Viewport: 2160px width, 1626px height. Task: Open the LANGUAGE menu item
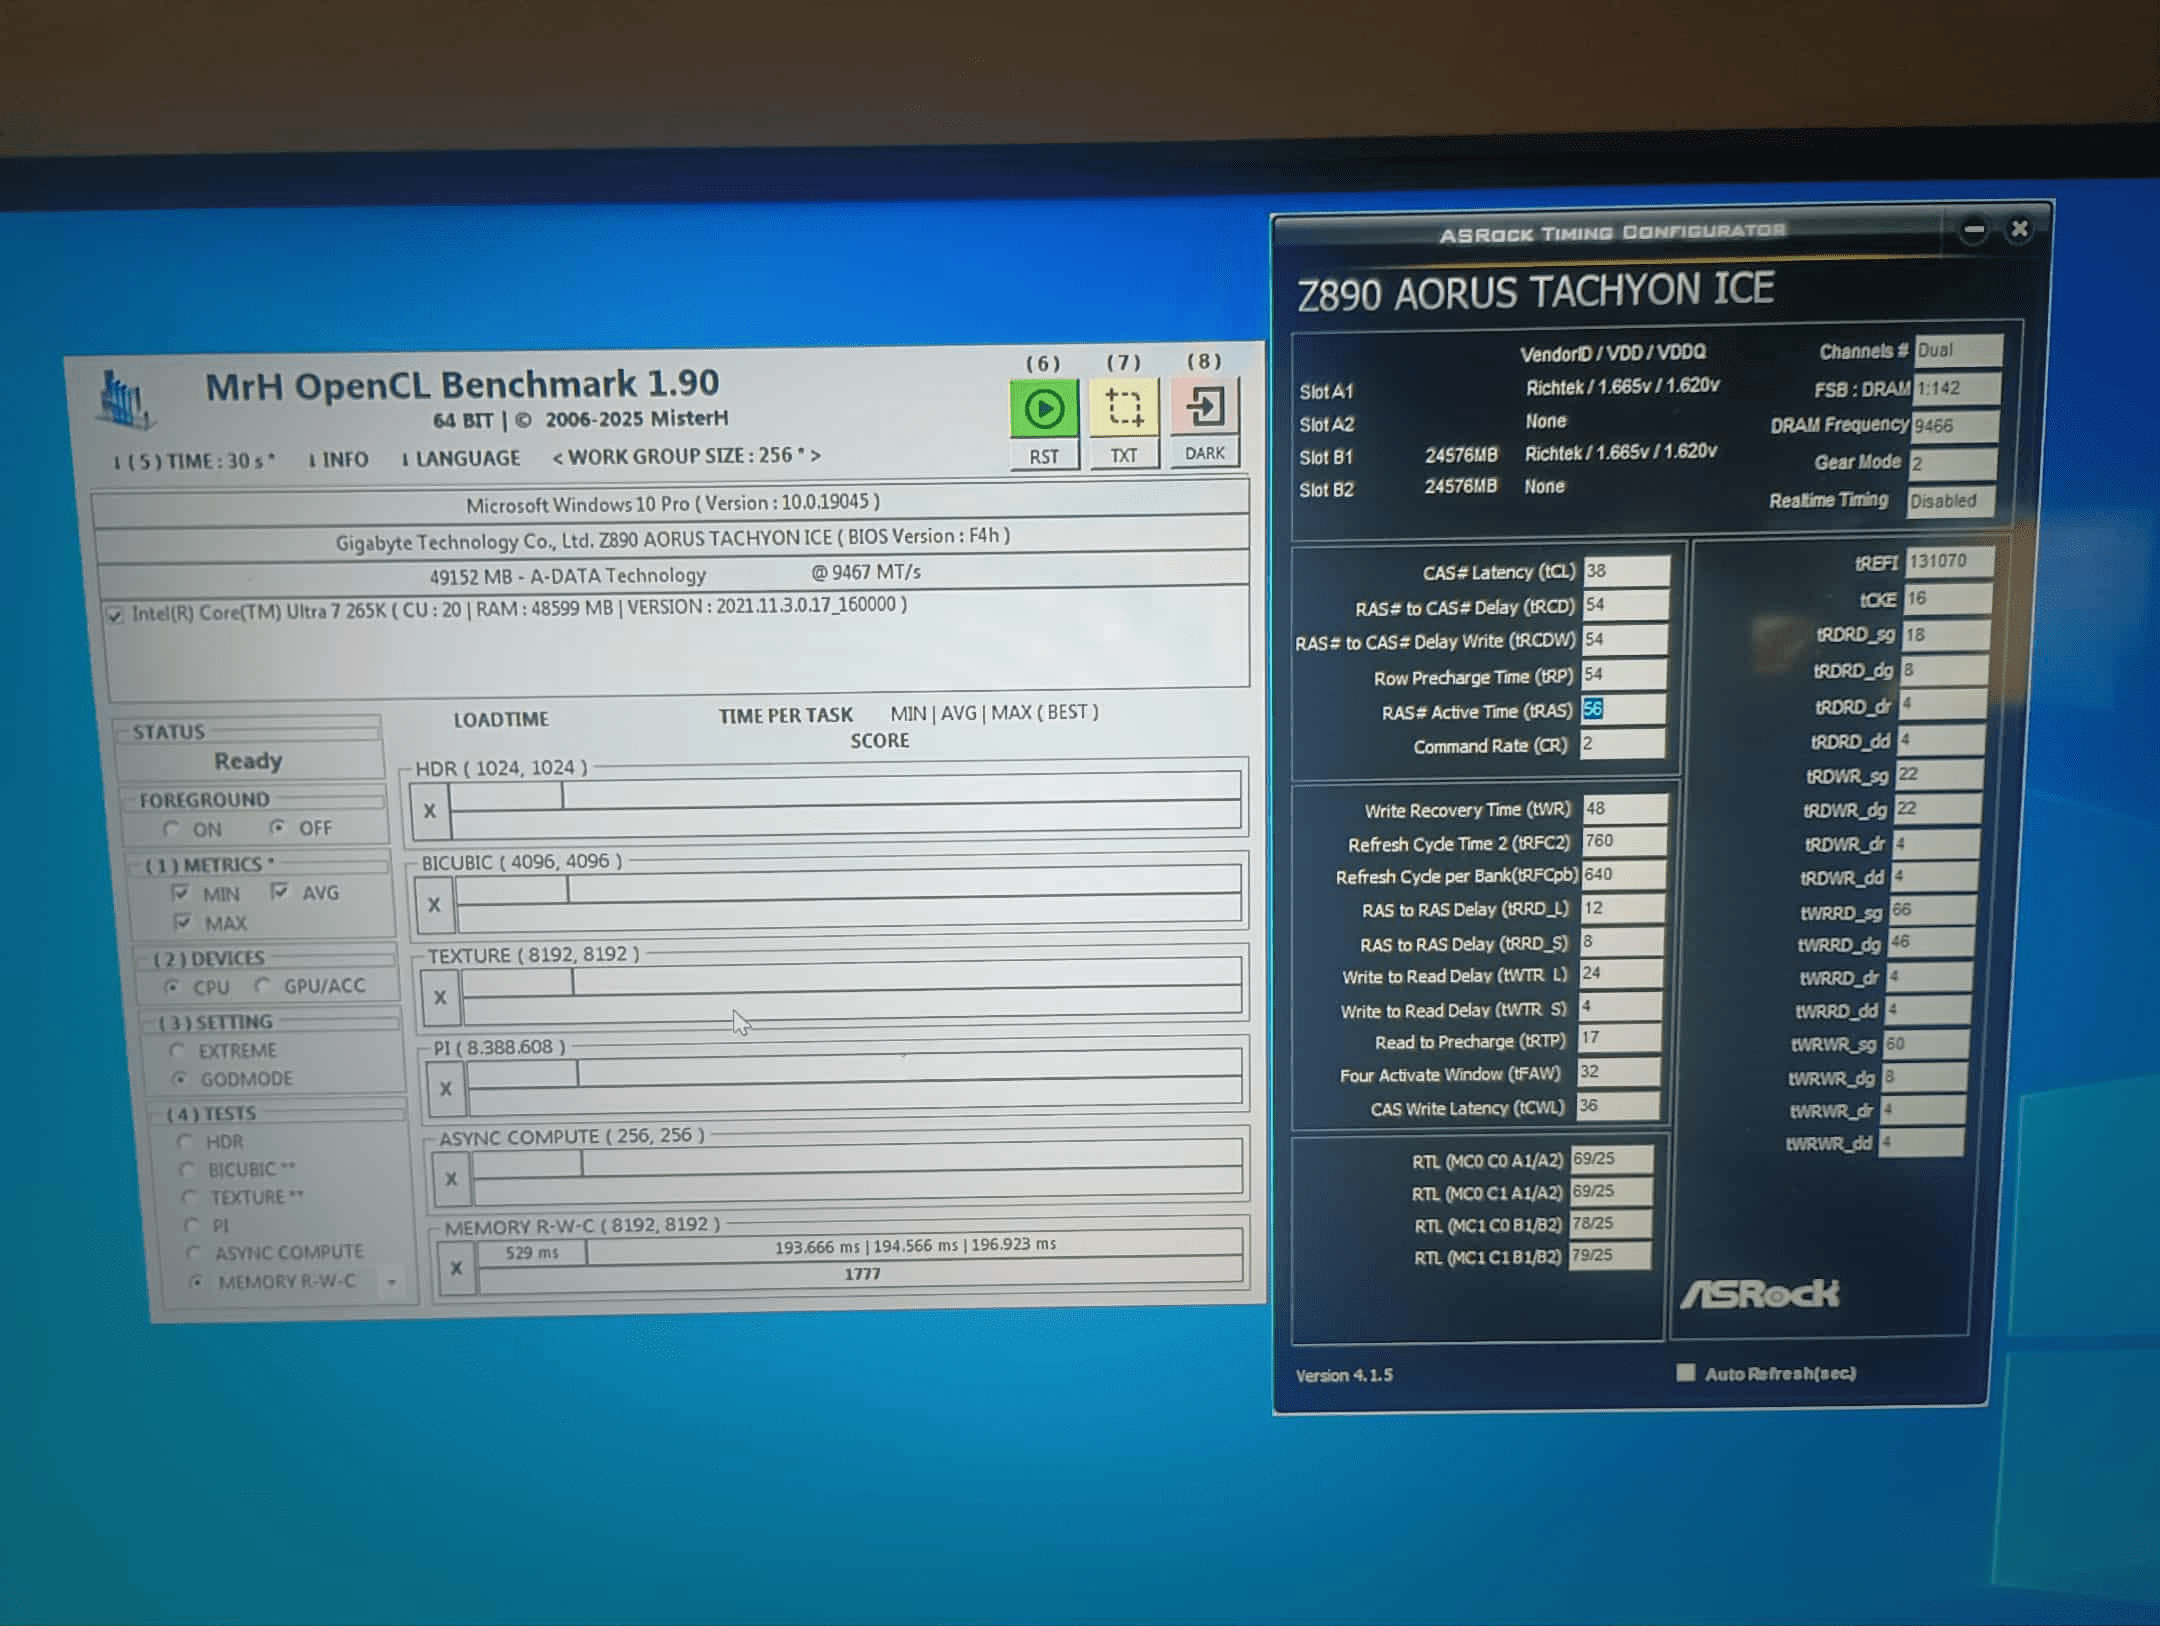click(x=467, y=458)
